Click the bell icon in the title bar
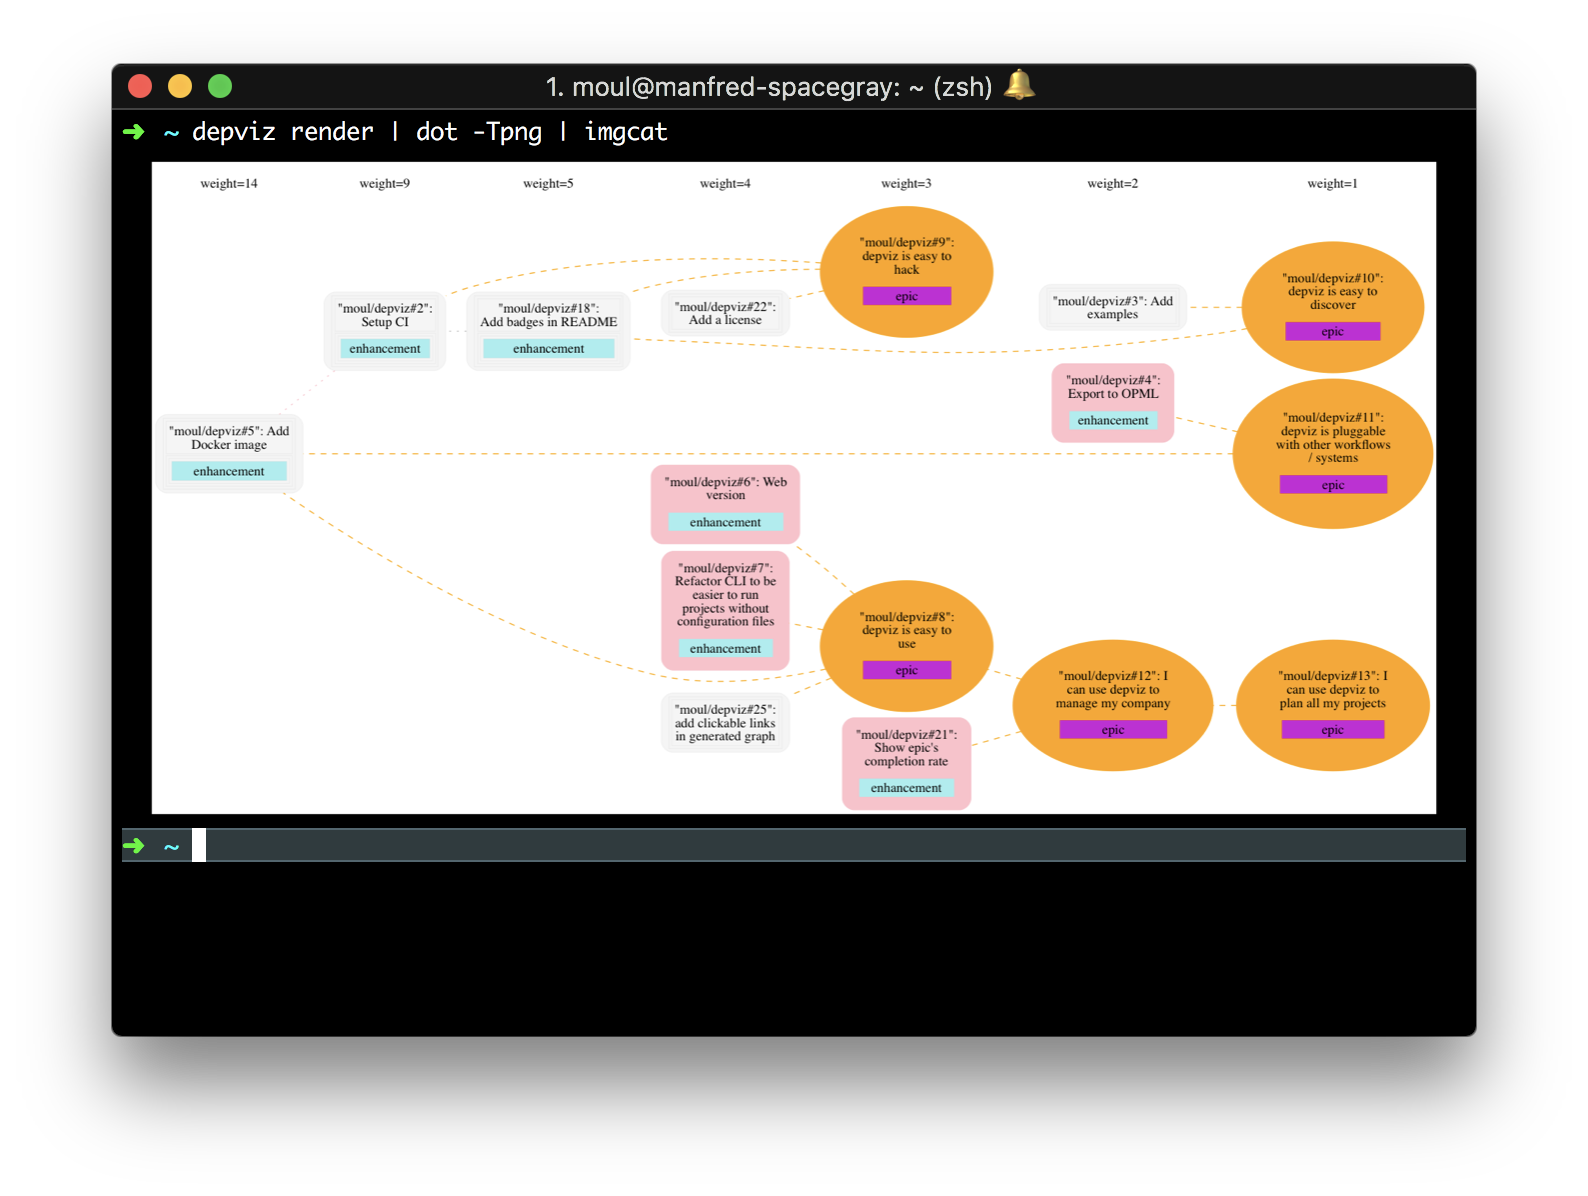The width and height of the screenshot is (1588, 1196). point(1019,85)
